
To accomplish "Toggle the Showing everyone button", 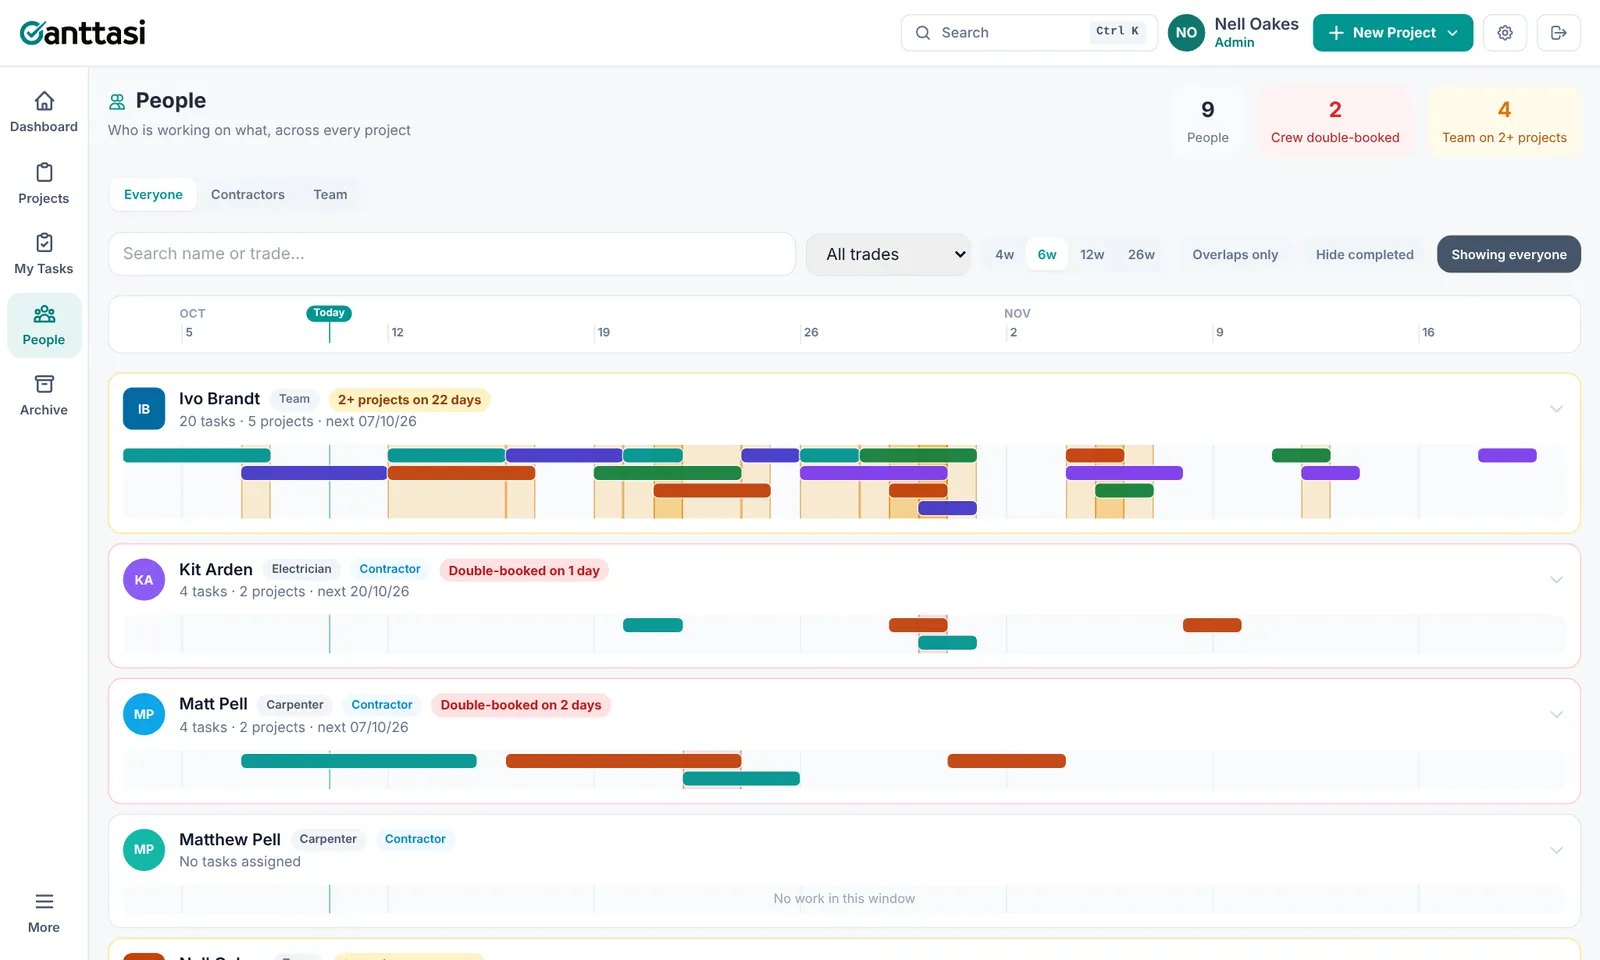I will pyautogui.click(x=1509, y=254).
